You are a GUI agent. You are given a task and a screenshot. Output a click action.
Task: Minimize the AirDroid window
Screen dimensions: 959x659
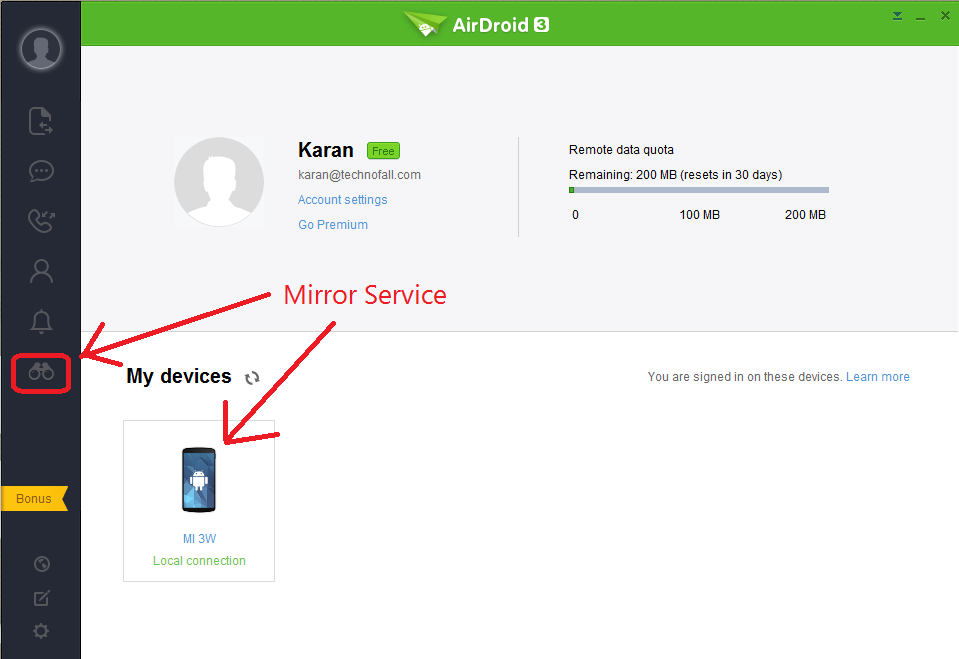(x=920, y=17)
